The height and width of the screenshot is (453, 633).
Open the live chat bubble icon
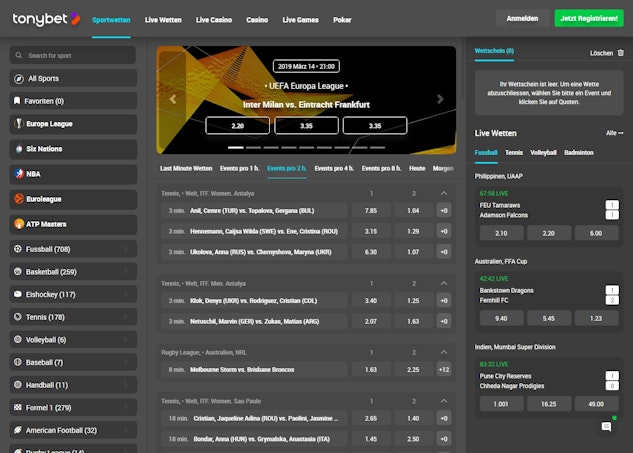(x=606, y=427)
